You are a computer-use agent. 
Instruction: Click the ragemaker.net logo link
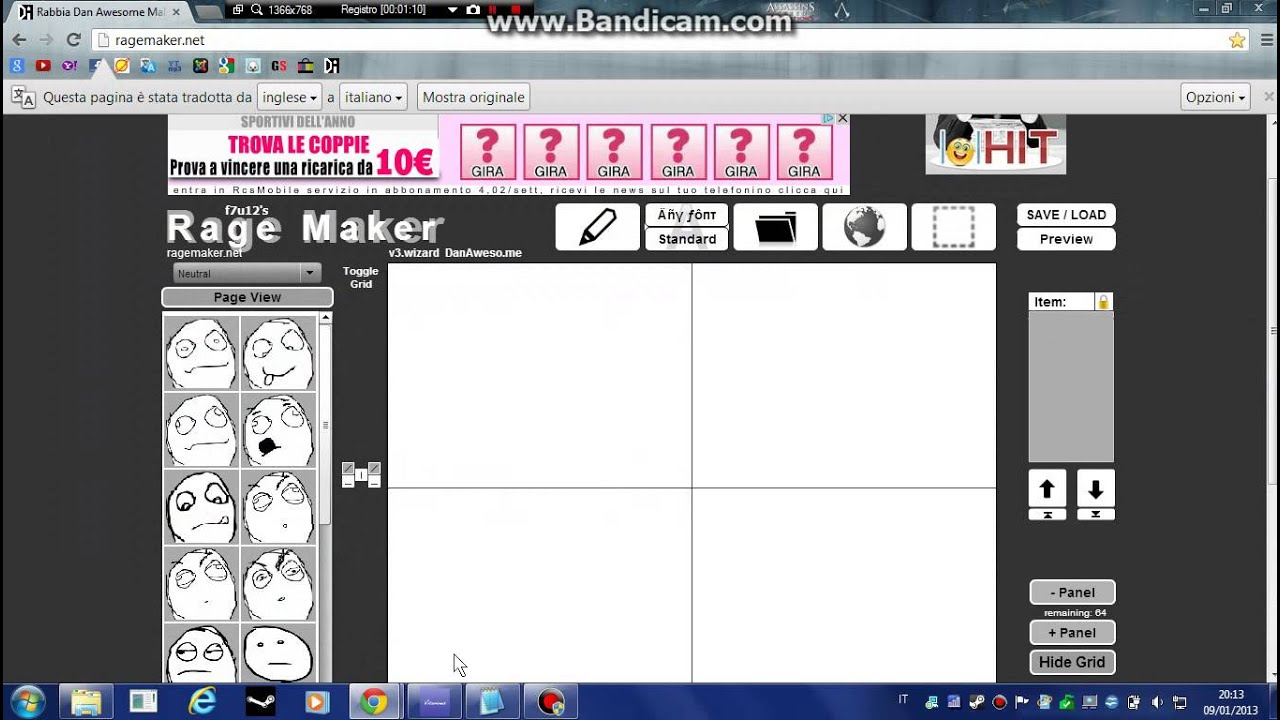204,253
